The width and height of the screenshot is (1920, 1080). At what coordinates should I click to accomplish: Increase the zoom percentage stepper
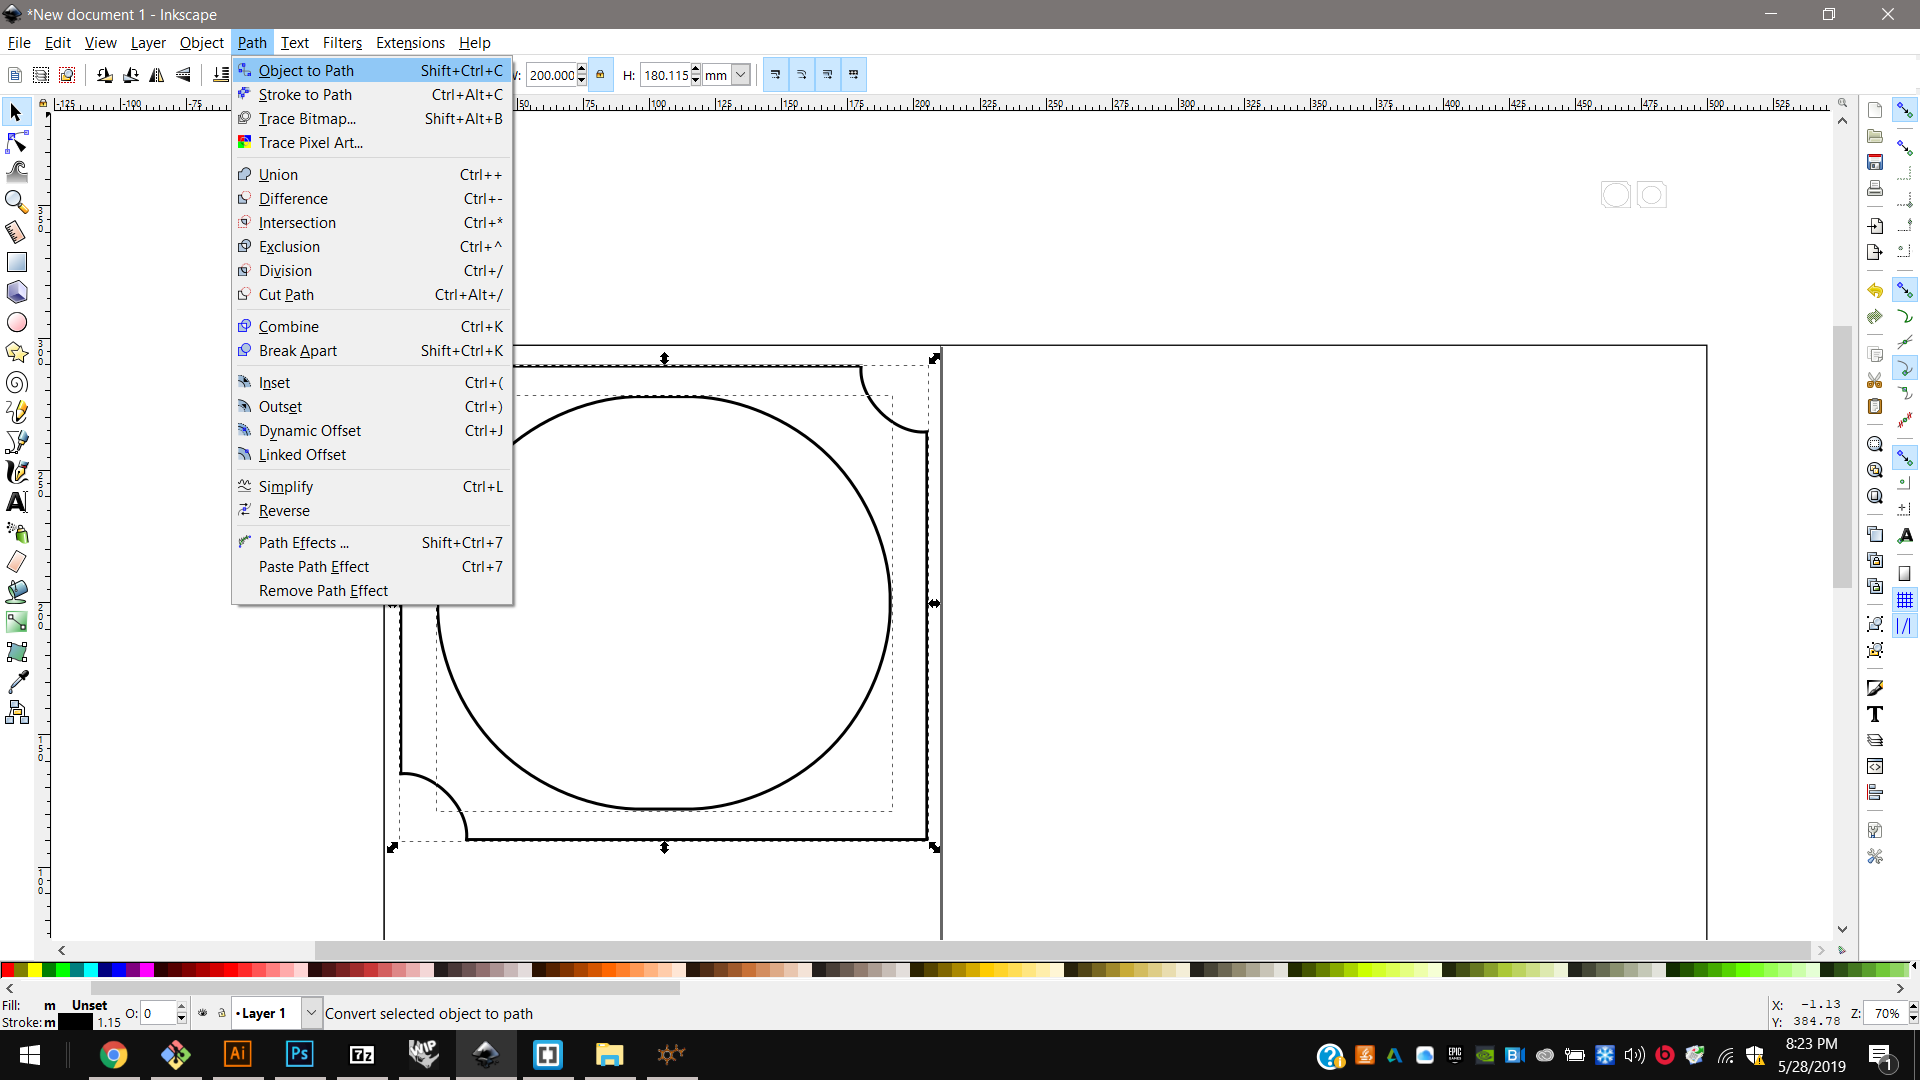point(1913,1007)
